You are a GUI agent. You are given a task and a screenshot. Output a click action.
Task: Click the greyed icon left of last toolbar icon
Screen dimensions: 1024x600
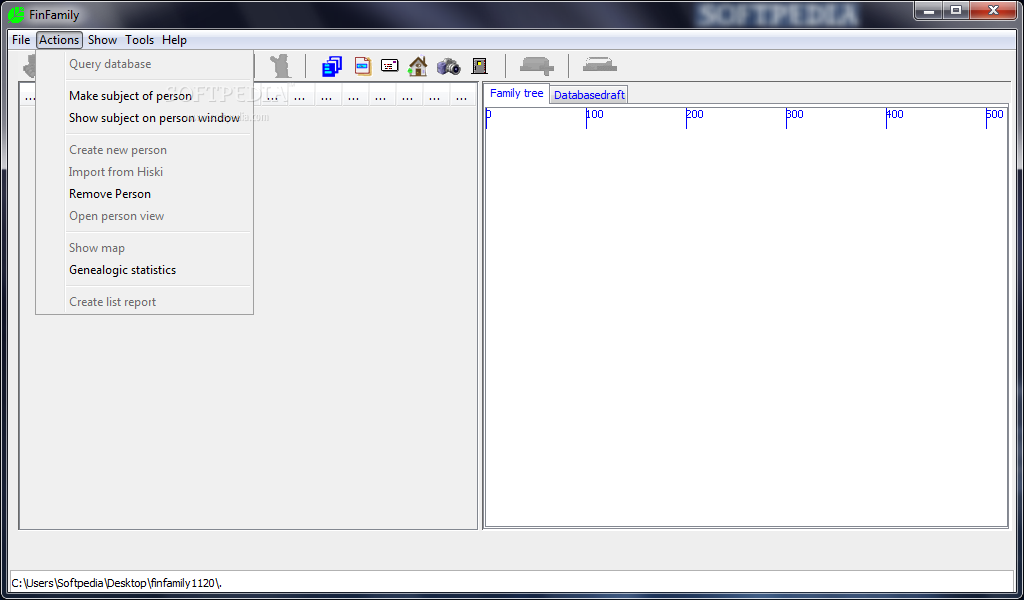click(537, 65)
